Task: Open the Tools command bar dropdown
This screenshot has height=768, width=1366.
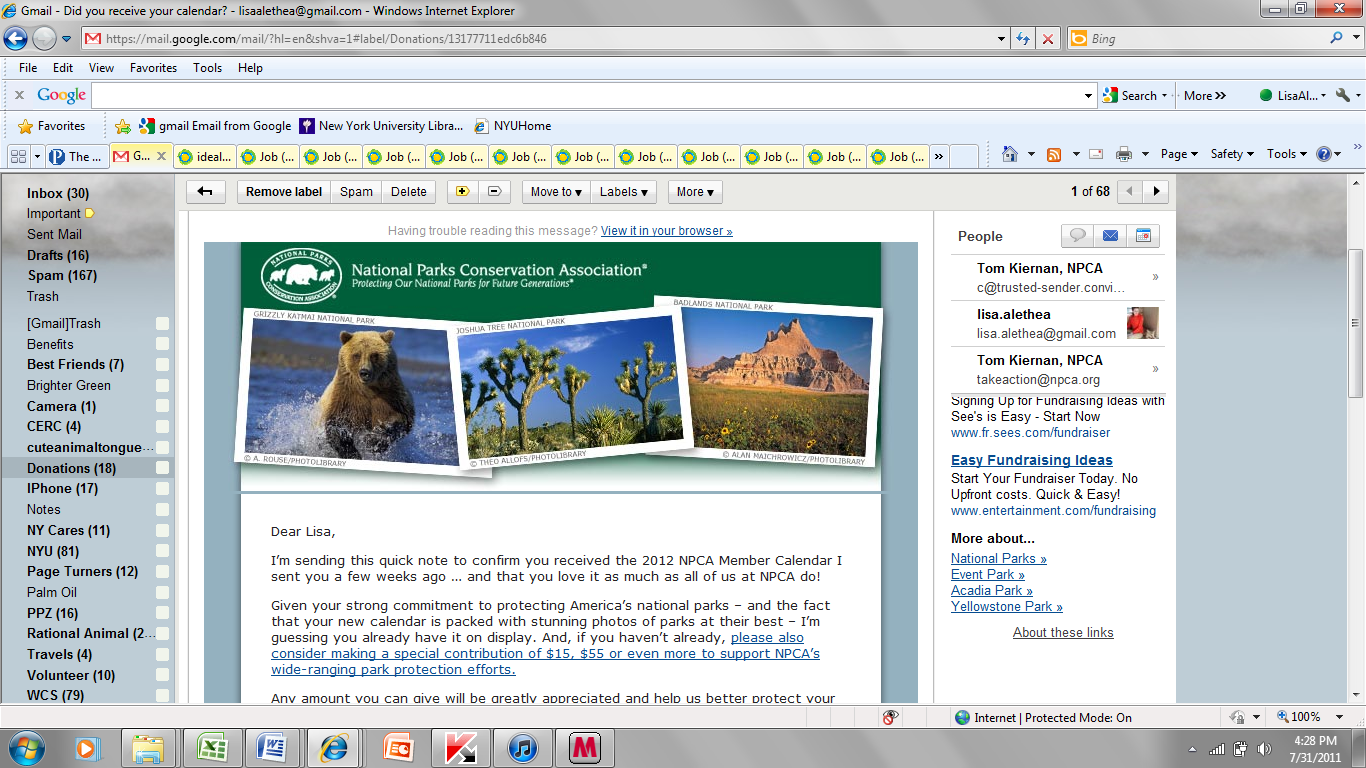Action: (x=1287, y=154)
